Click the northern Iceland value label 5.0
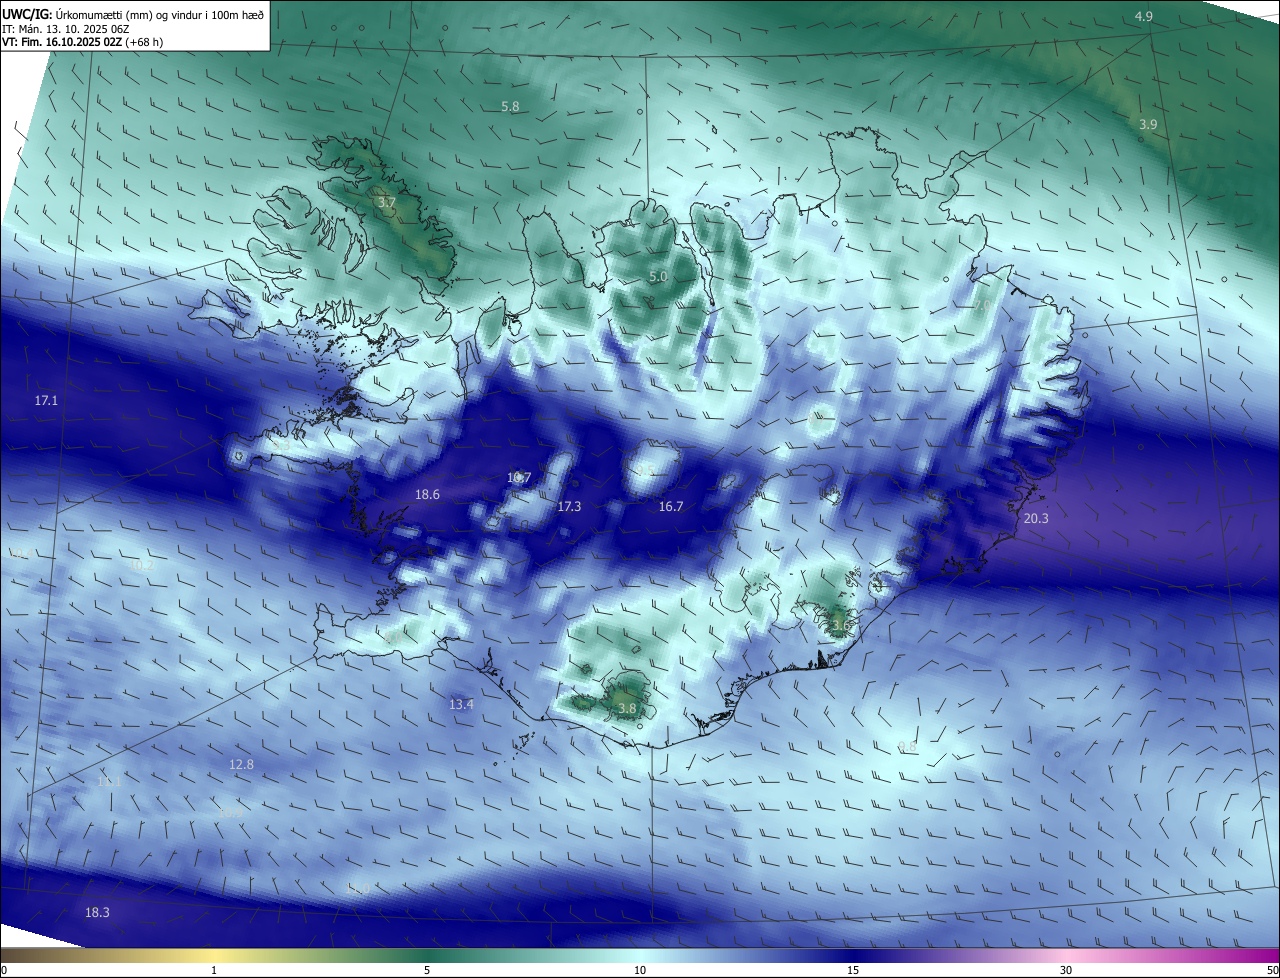Image resolution: width=1280 pixels, height=978 pixels. [657, 276]
